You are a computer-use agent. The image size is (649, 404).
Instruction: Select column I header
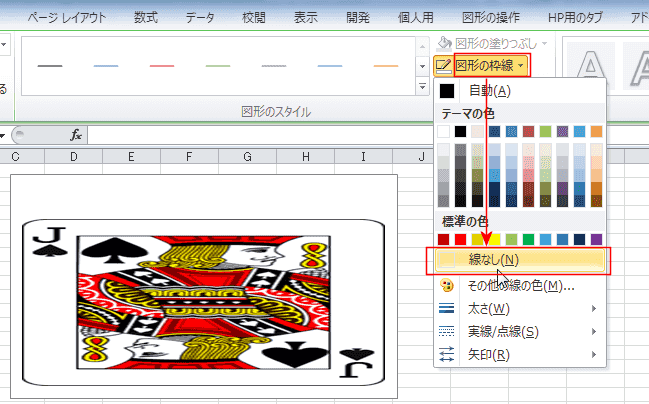[x=363, y=156]
